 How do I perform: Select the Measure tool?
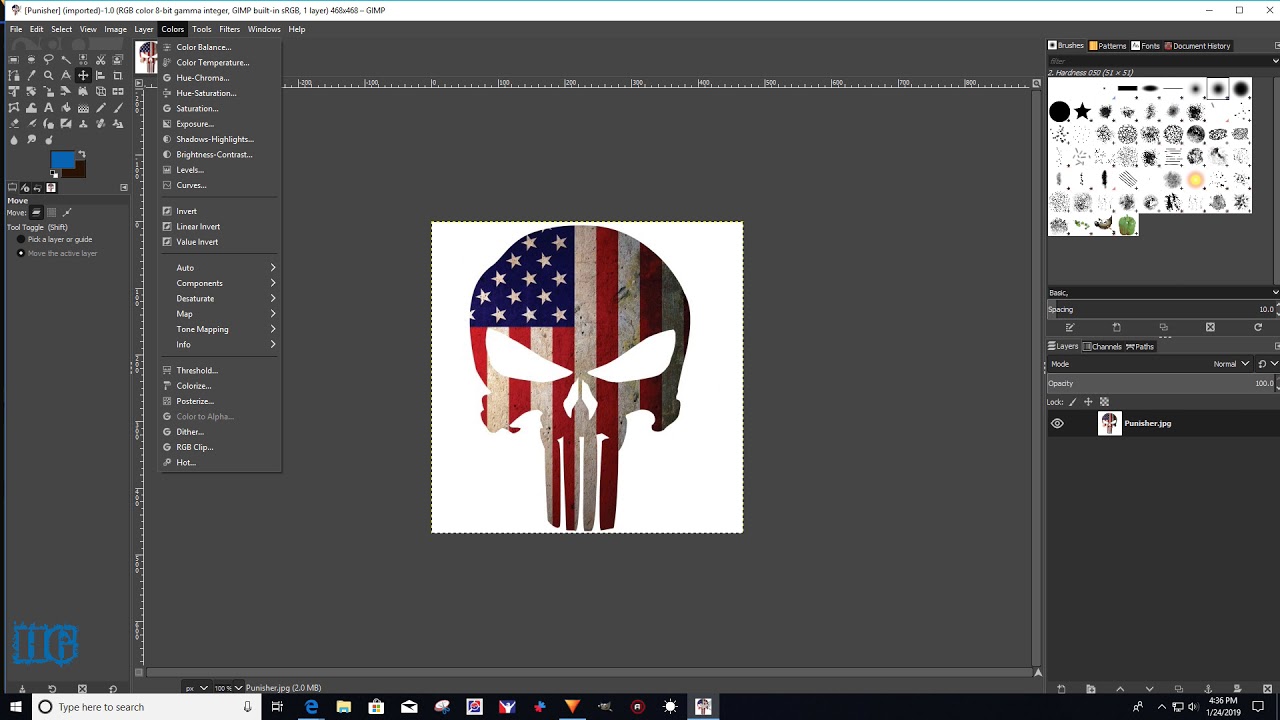pyautogui.click(x=66, y=76)
